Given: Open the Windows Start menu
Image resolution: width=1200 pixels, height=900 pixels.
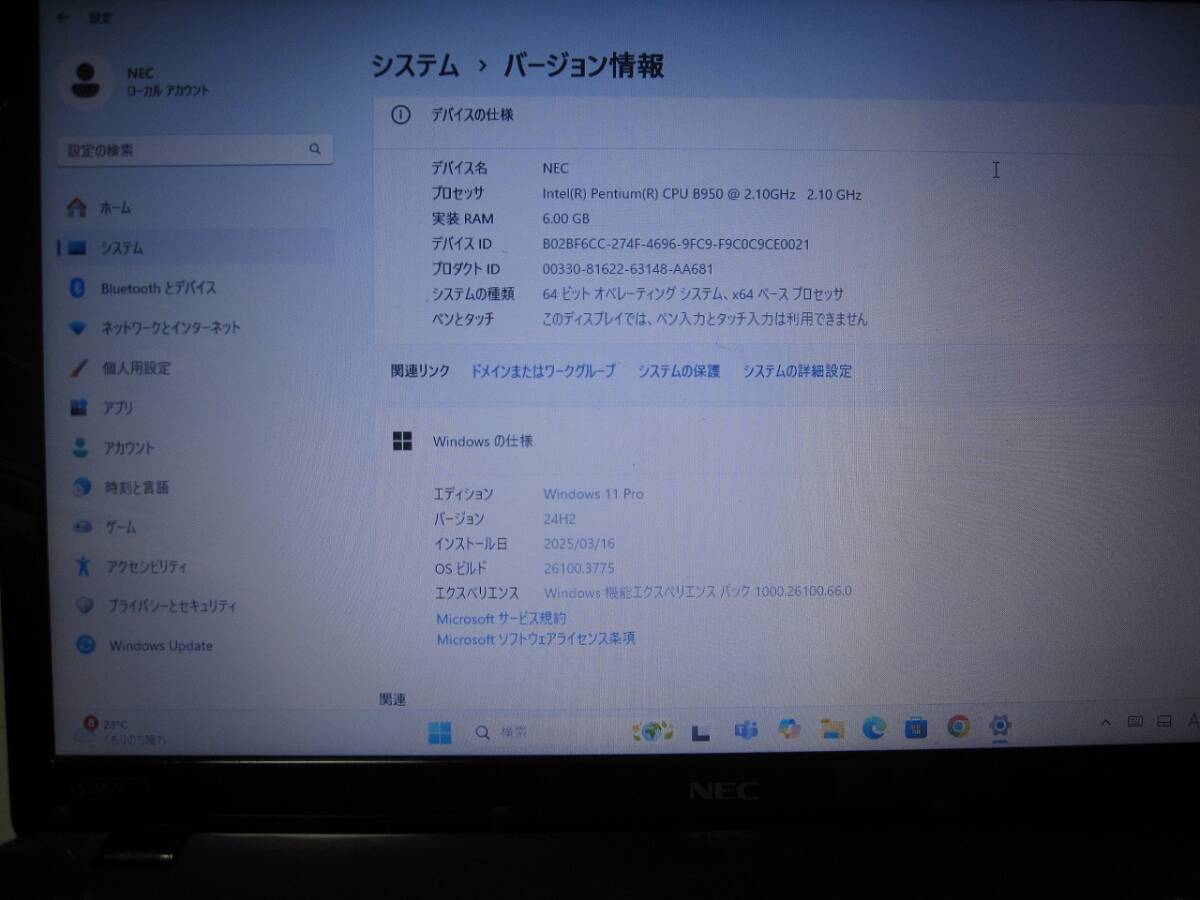Looking at the screenshot, I should point(440,732).
